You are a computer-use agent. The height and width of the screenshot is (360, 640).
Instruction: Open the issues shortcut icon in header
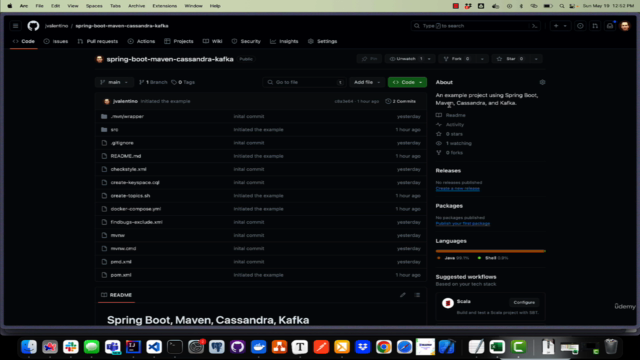(580, 26)
